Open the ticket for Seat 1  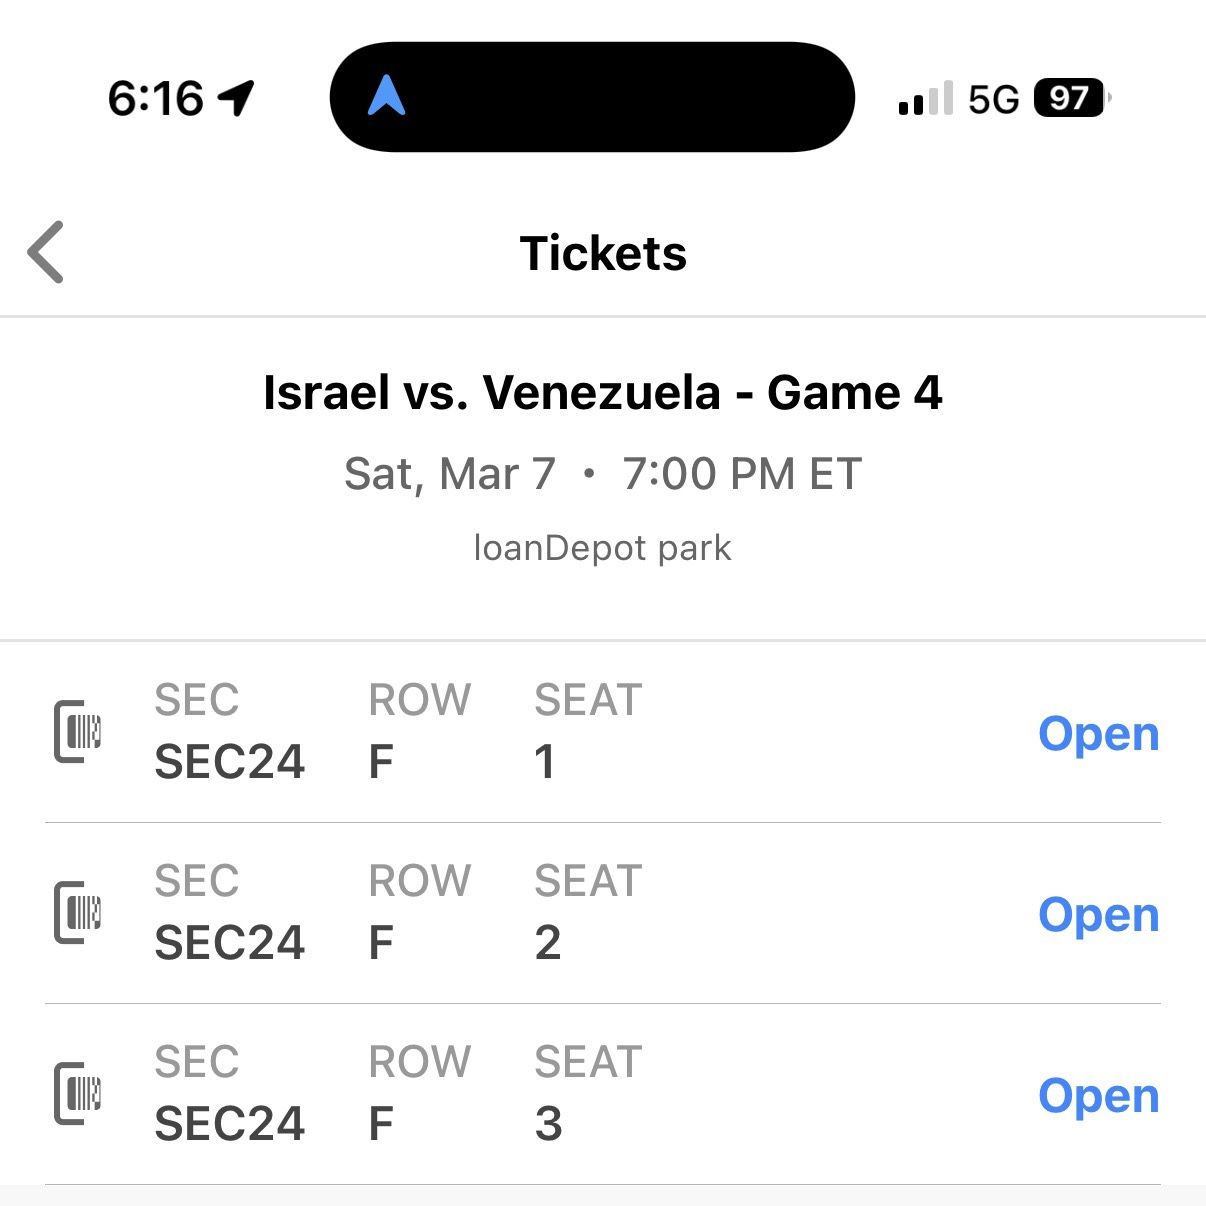(x=1098, y=734)
